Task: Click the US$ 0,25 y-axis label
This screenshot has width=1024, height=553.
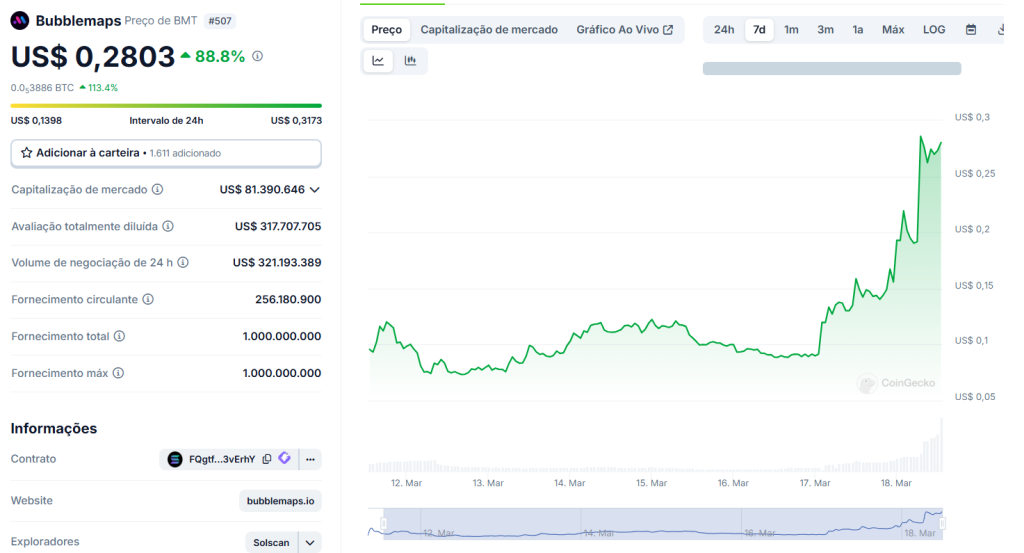Action: [975, 173]
